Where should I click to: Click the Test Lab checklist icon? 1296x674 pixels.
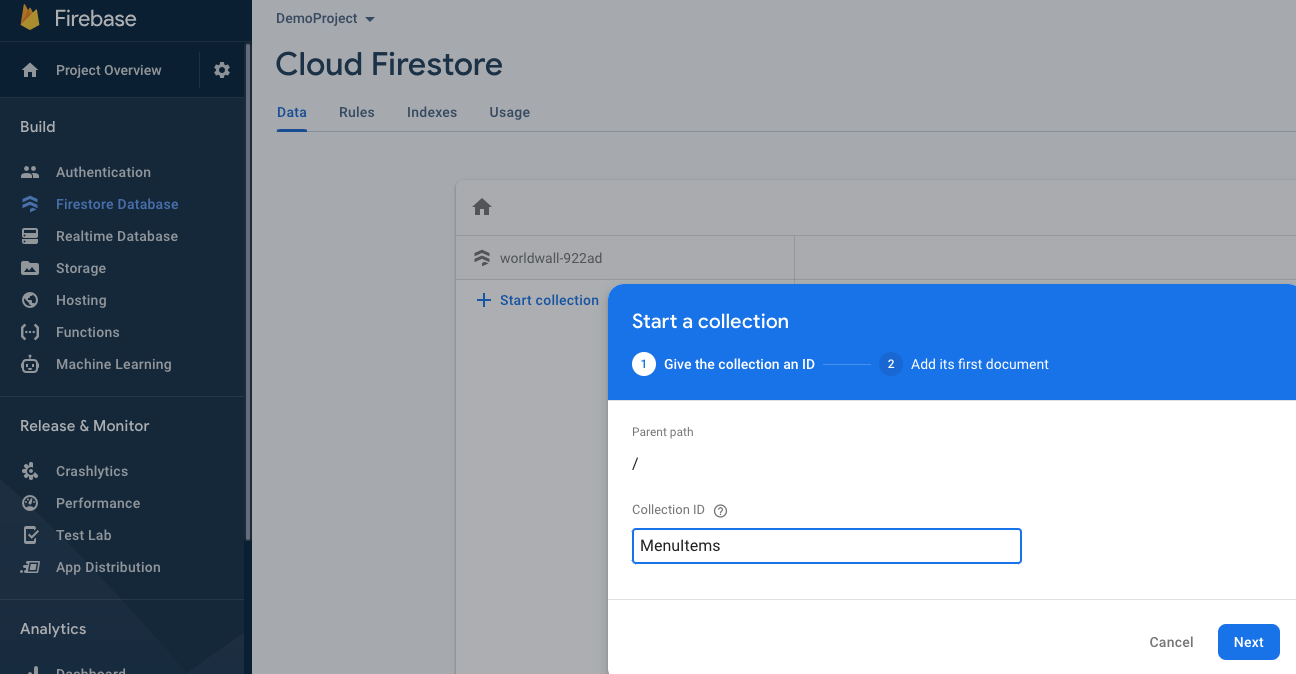tap(30, 535)
